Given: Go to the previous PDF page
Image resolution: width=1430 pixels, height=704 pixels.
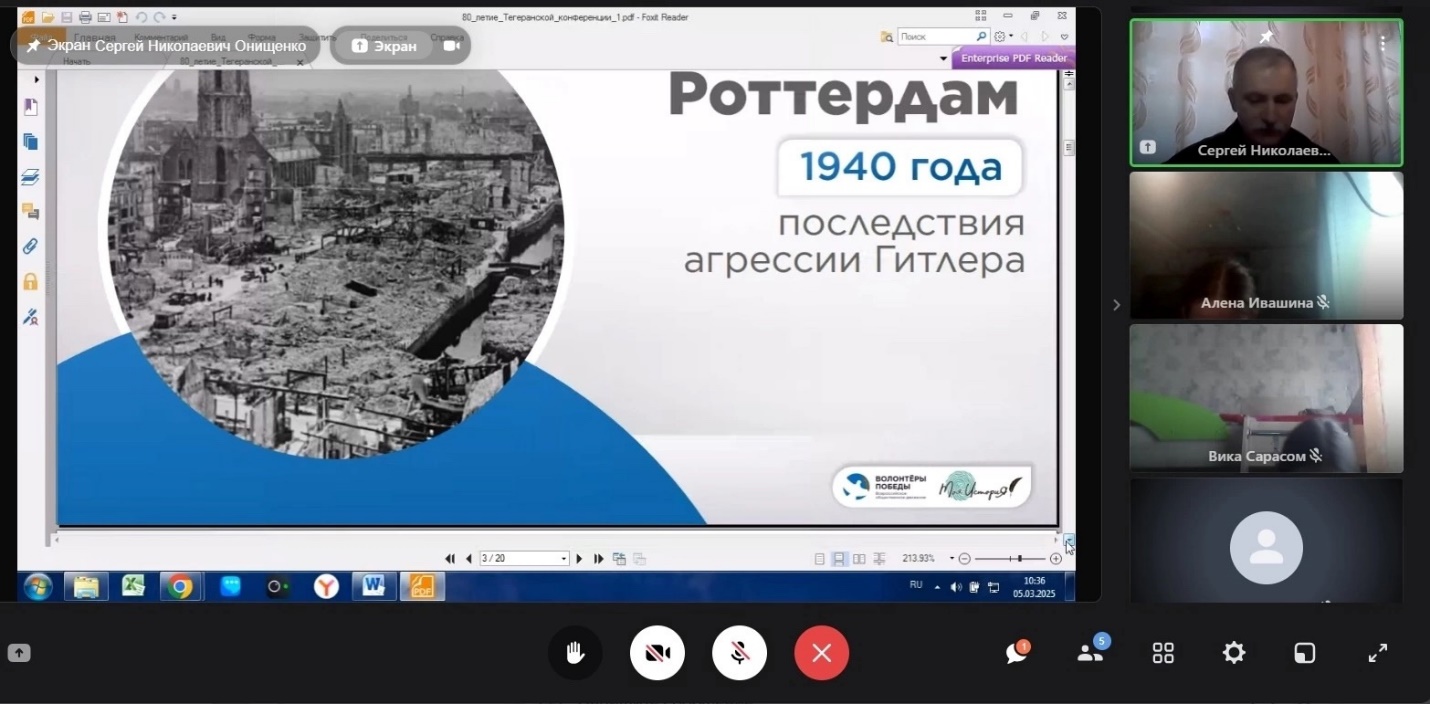Looking at the screenshot, I should 468,559.
